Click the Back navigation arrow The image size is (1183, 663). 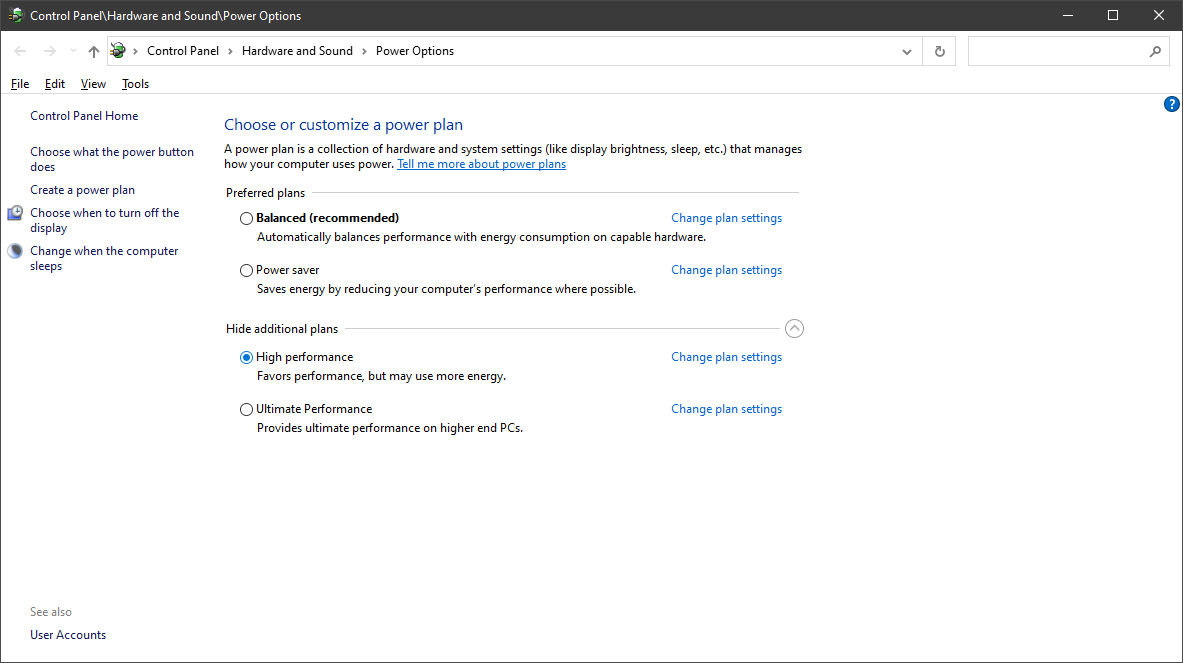click(x=19, y=50)
